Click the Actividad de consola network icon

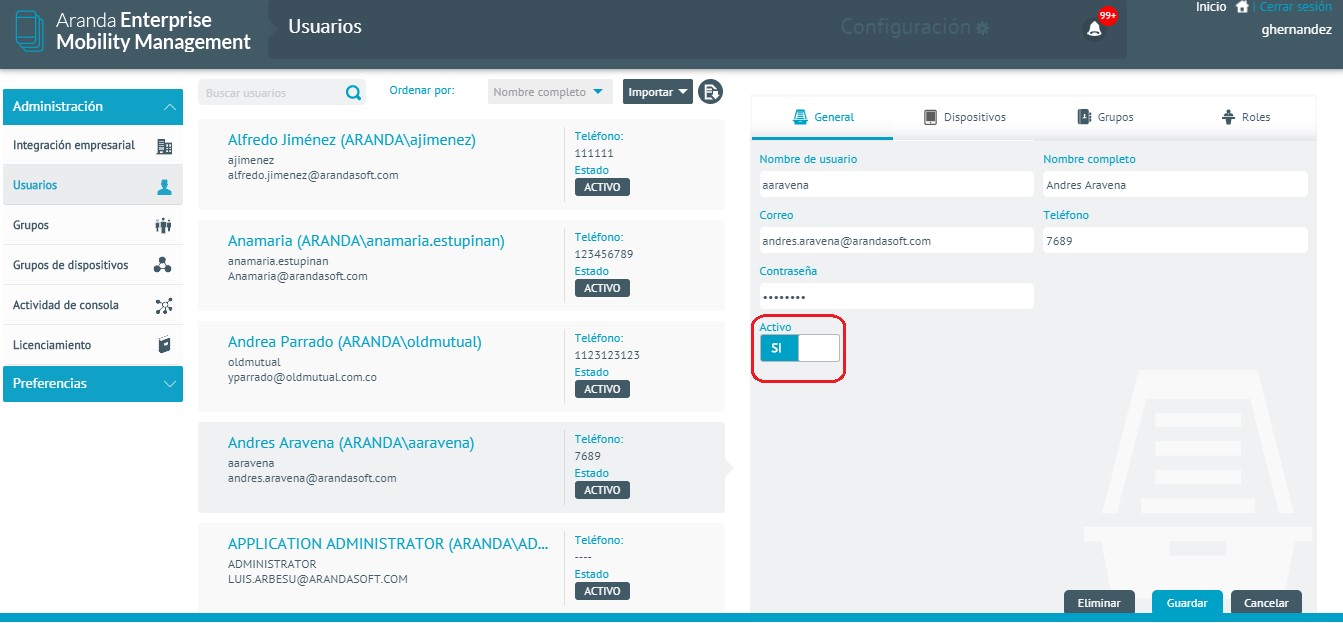(x=165, y=306)
